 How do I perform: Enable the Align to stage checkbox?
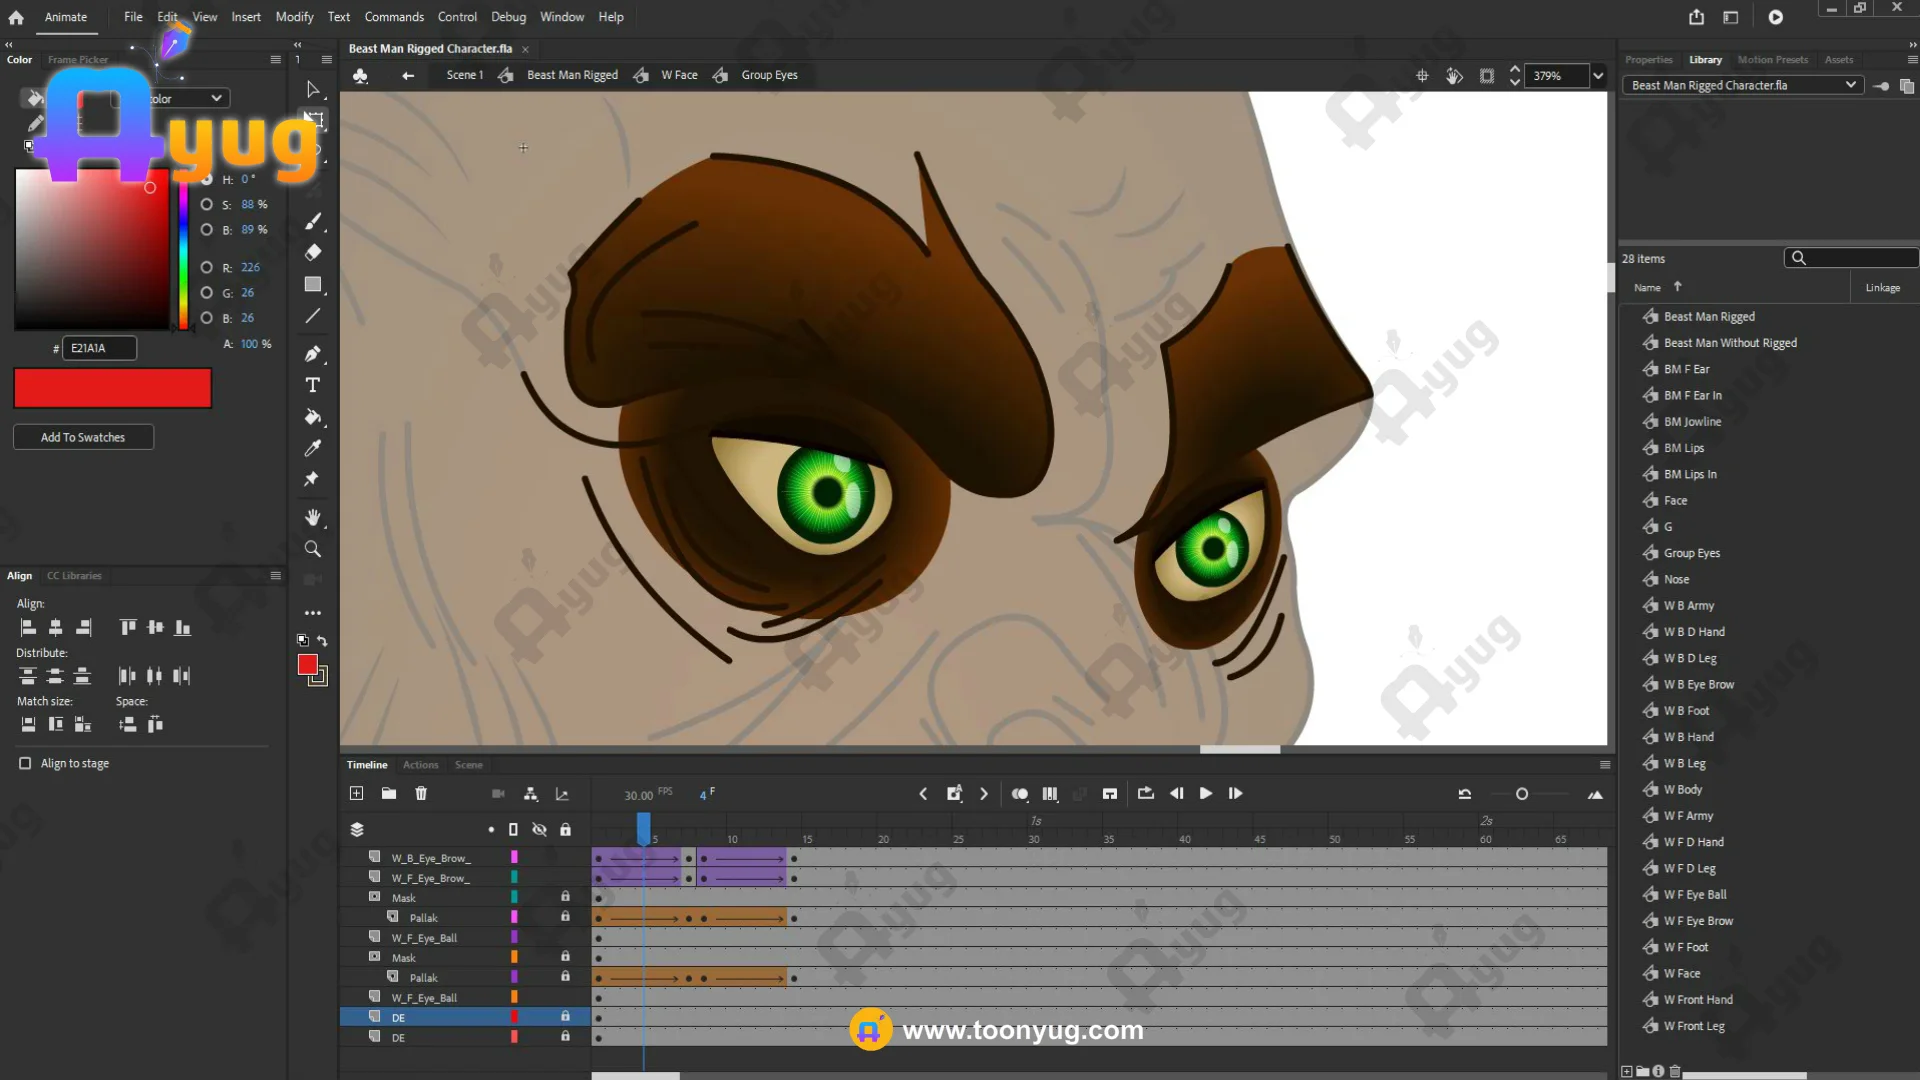[x=25, y=763]
